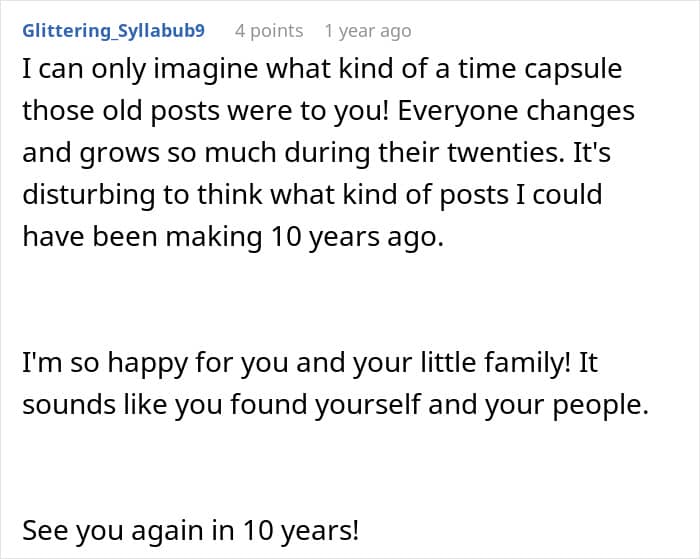Click the "1 year ago" timestamp

[367, 30]
